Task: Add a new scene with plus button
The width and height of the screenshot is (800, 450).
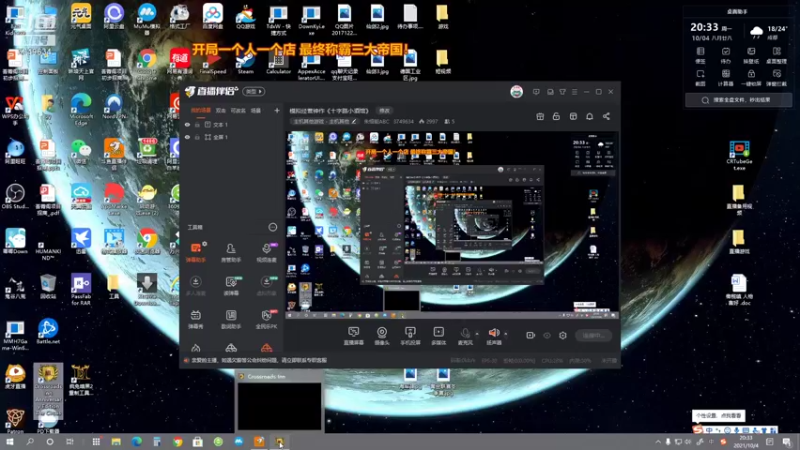Action: click(x=277, y=110)
